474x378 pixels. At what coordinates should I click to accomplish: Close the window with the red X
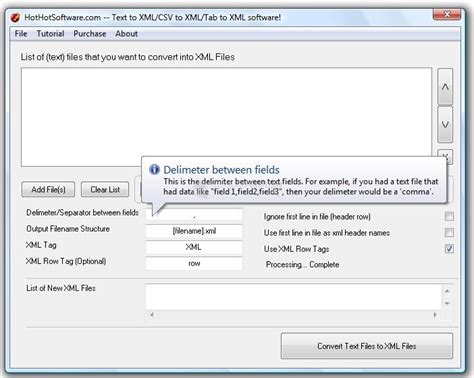click(447, 14)
